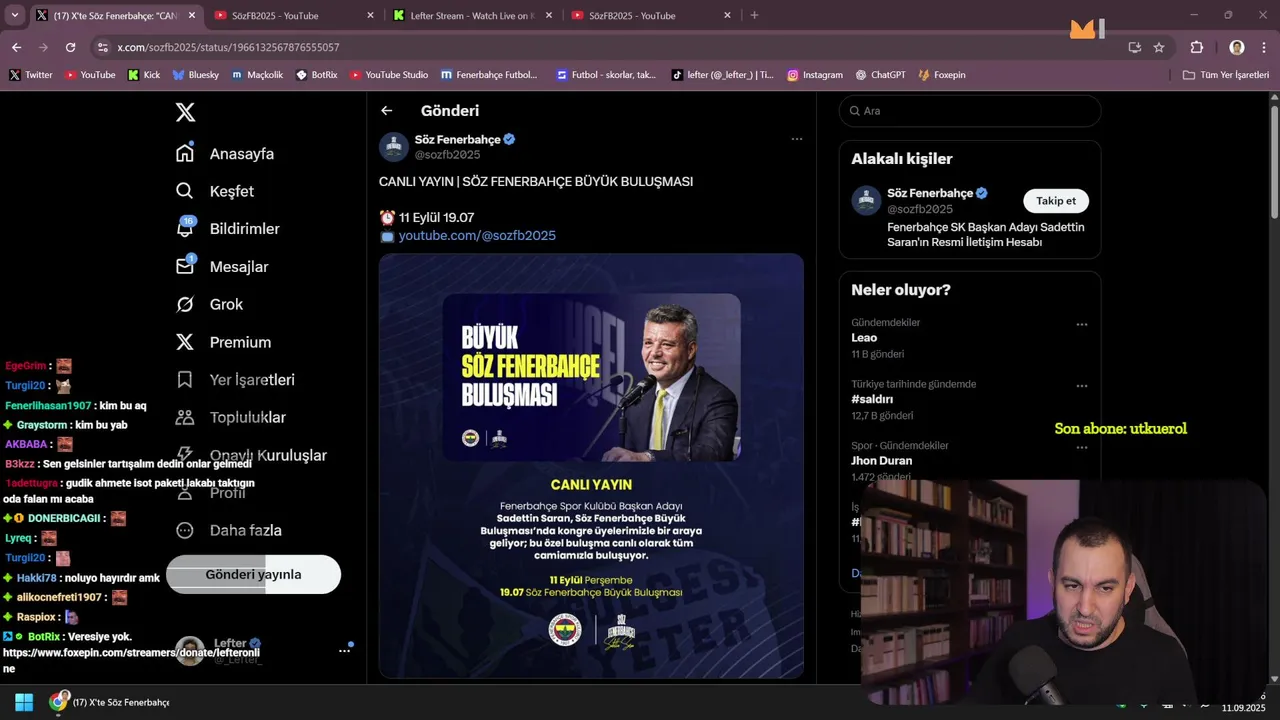Click Ara search field

coord(970,111)
